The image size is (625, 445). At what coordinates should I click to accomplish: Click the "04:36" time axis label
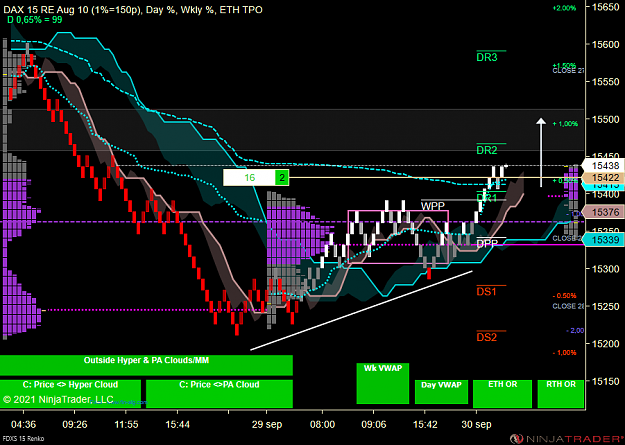click(x=24, y=425)
